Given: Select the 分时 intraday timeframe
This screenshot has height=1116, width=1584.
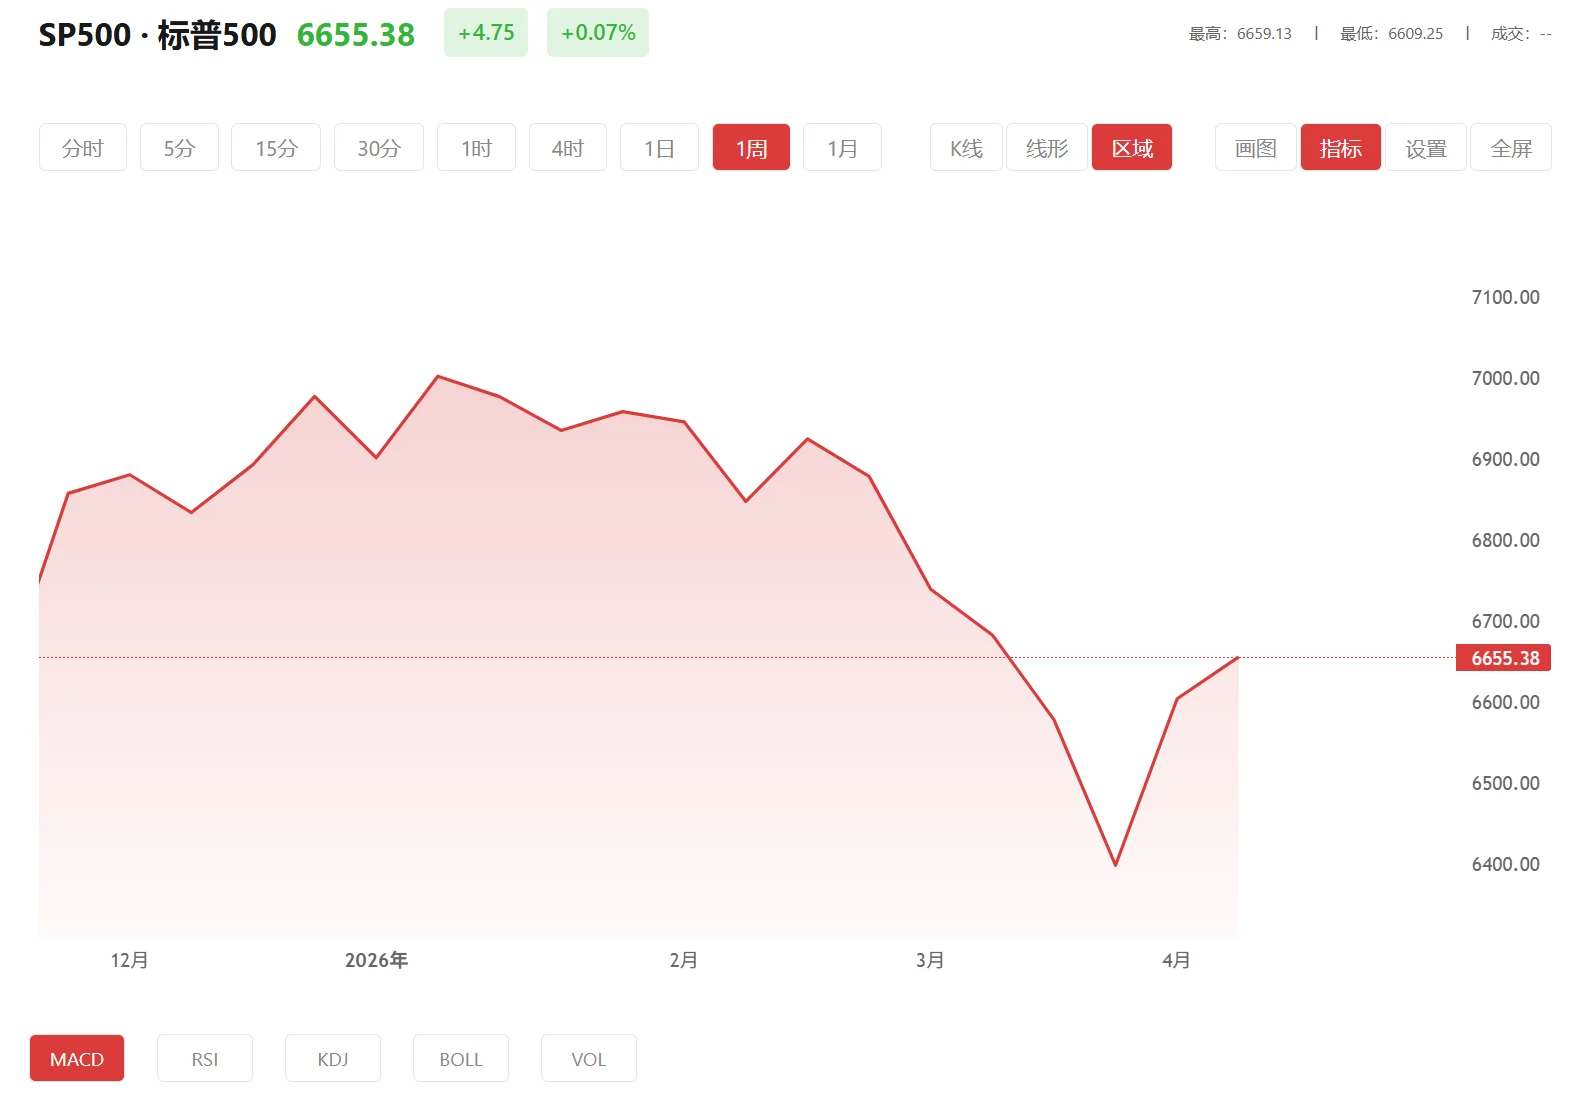Looking at the screenshot, I should coord(83,148).
